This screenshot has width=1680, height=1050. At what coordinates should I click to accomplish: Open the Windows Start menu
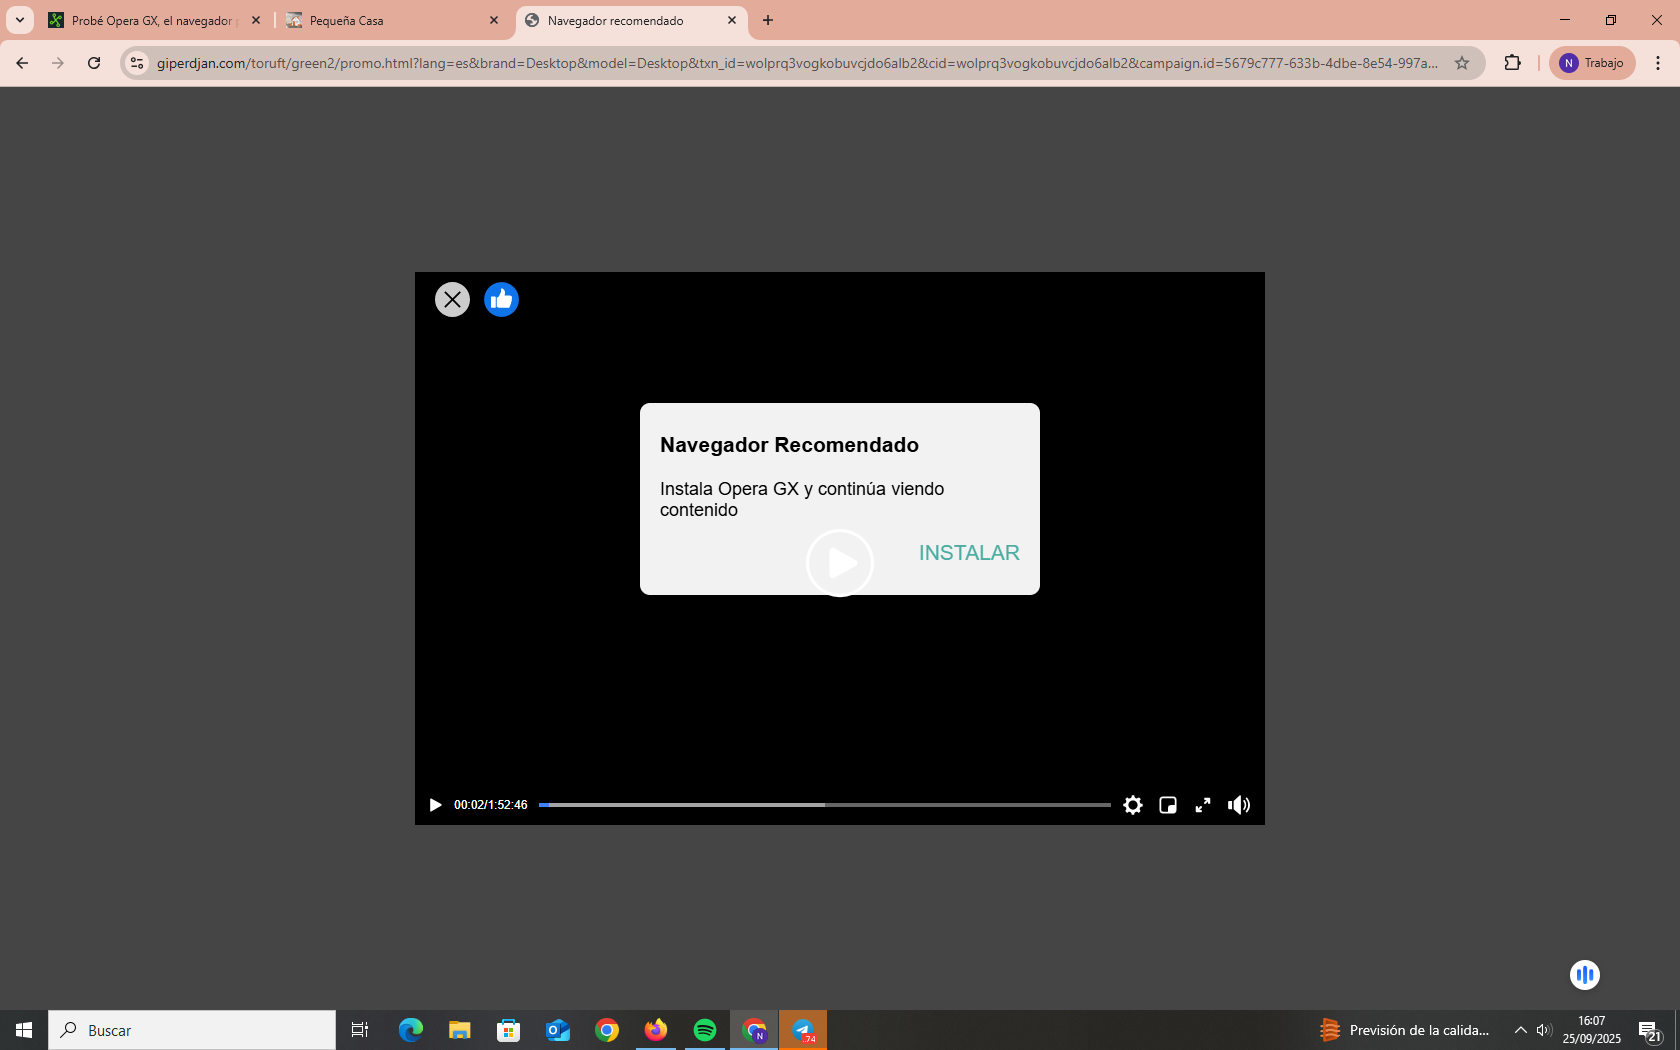[24, 1030]
